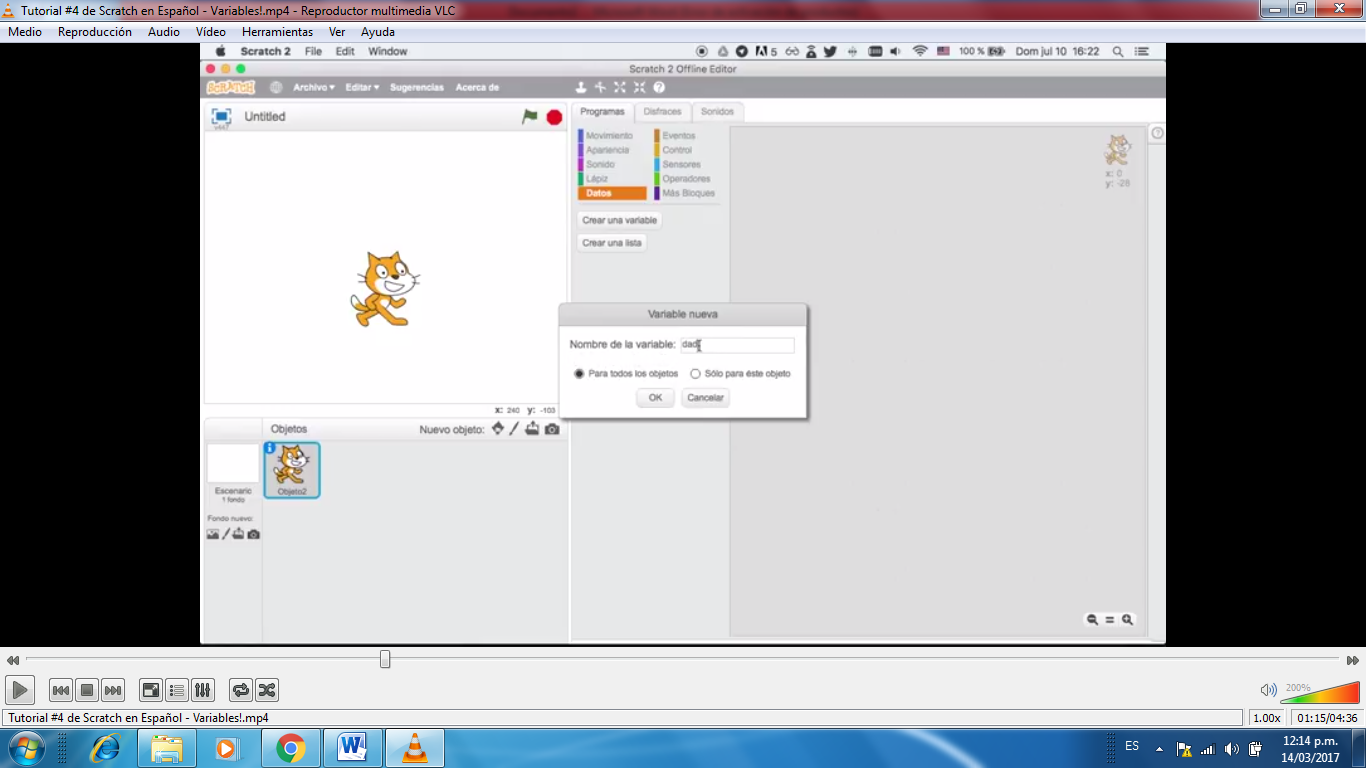Toggle the shuffle playback mode in VLC

(x=267, y=689)
